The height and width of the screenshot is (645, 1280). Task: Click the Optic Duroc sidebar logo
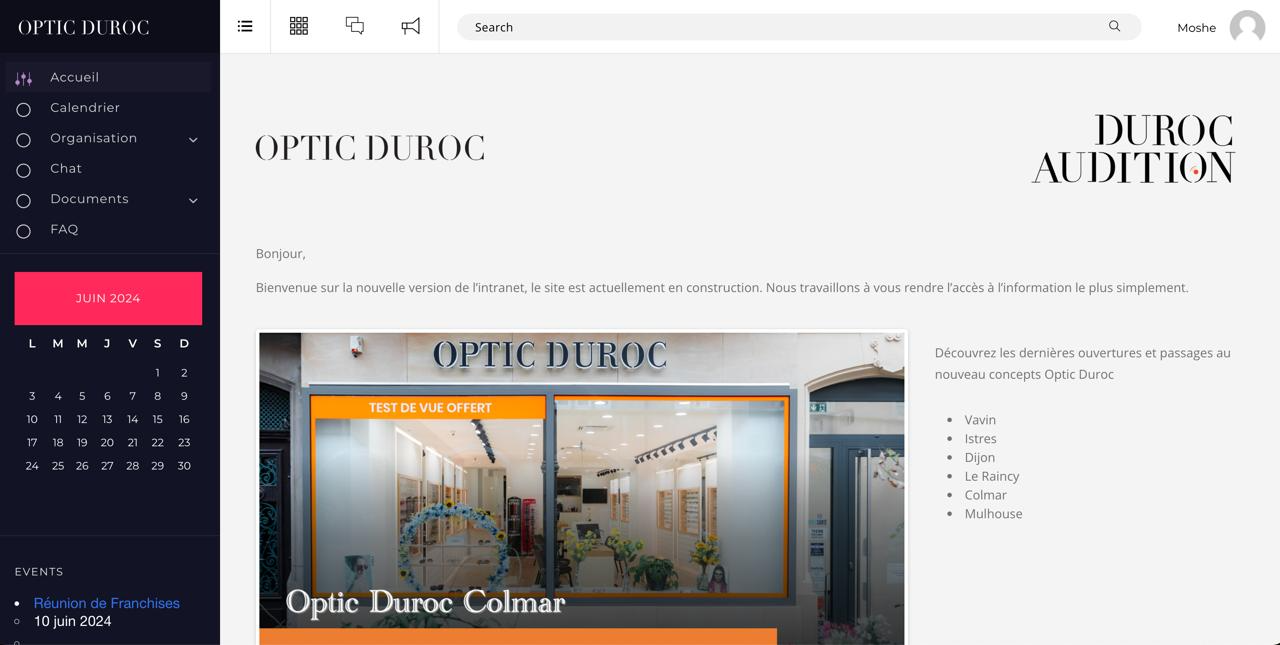[84, 27]
